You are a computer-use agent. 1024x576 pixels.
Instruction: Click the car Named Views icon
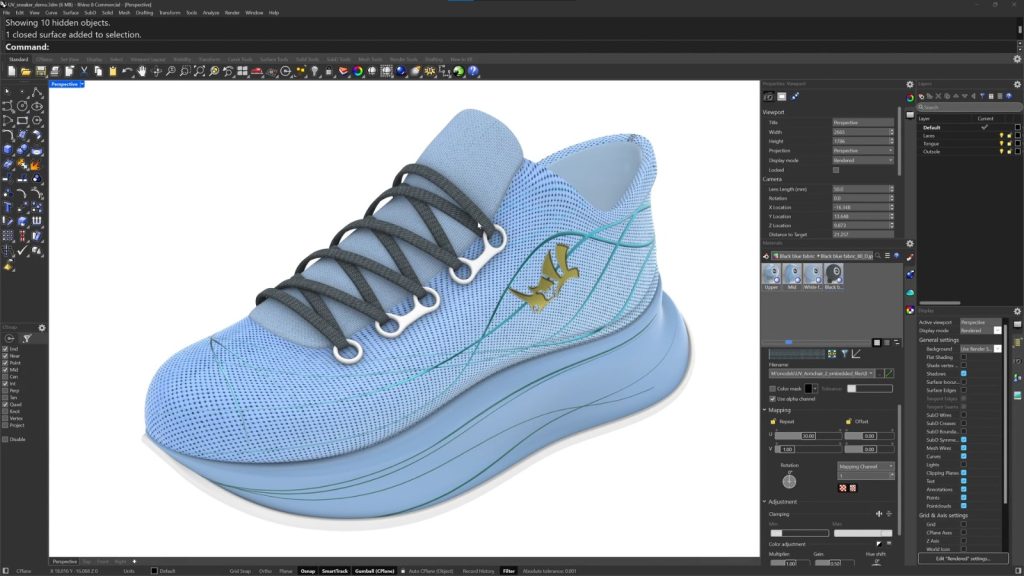point(257,71)
